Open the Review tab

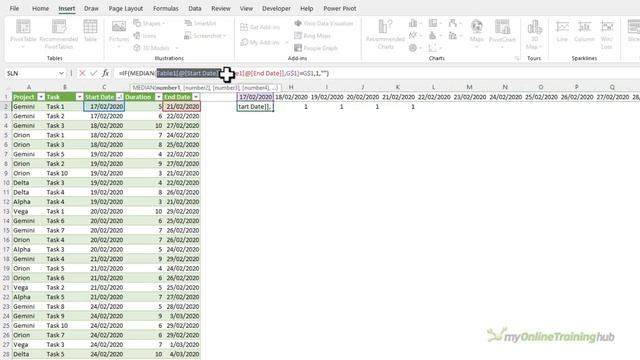[221, 8]
